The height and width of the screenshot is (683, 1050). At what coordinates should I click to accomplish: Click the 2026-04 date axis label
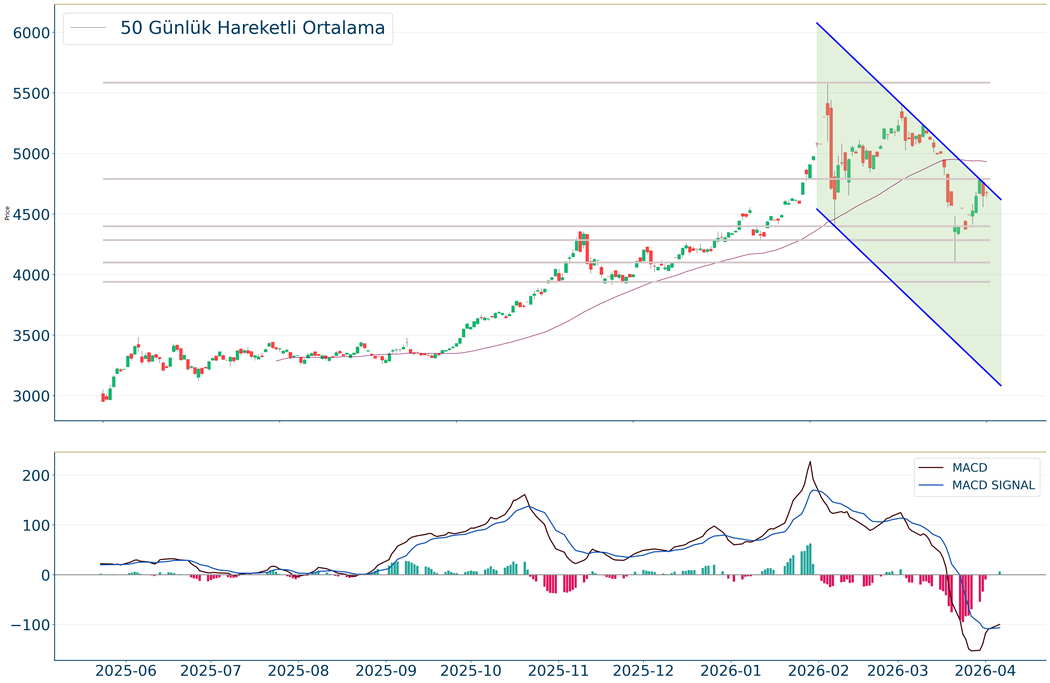(985, 670)
